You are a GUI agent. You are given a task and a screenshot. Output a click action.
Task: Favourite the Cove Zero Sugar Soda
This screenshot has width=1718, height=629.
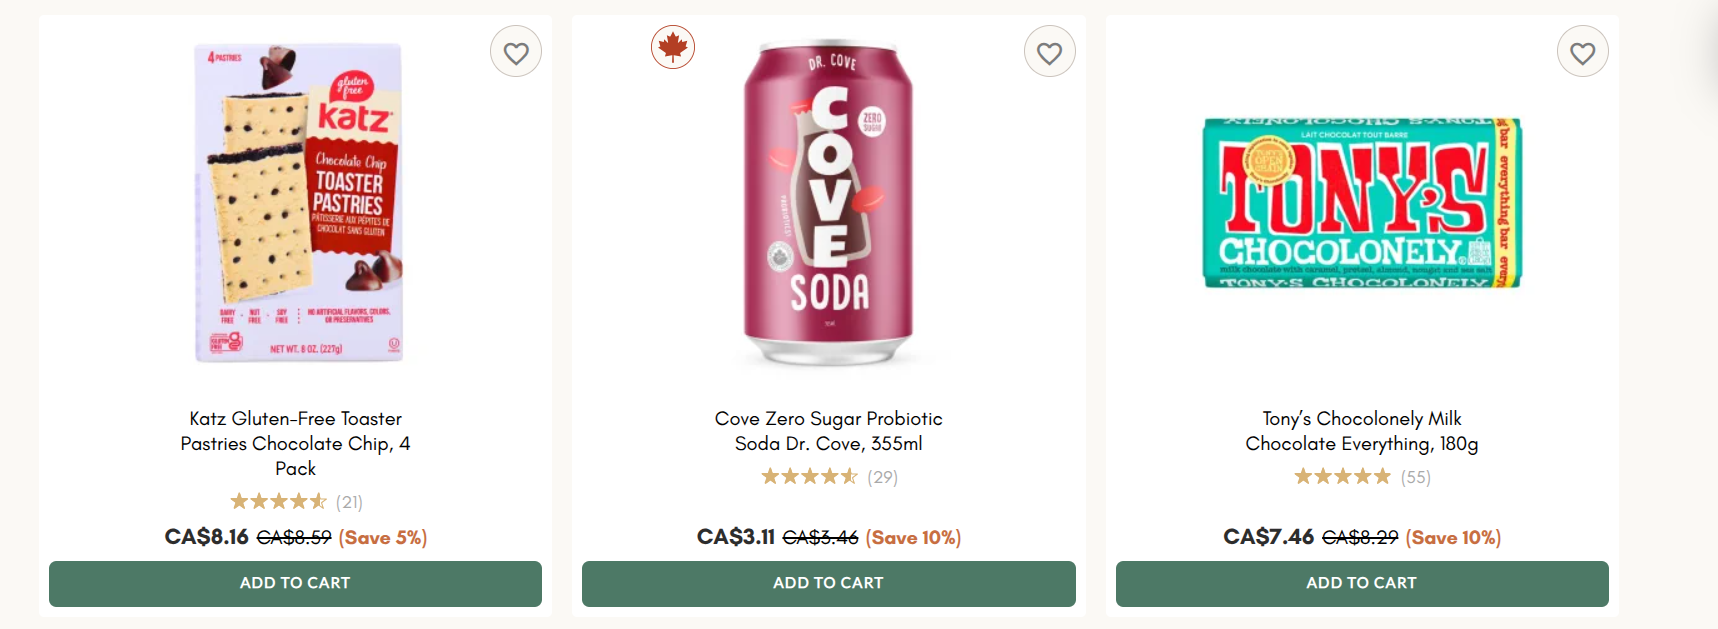coord(1049,51)
